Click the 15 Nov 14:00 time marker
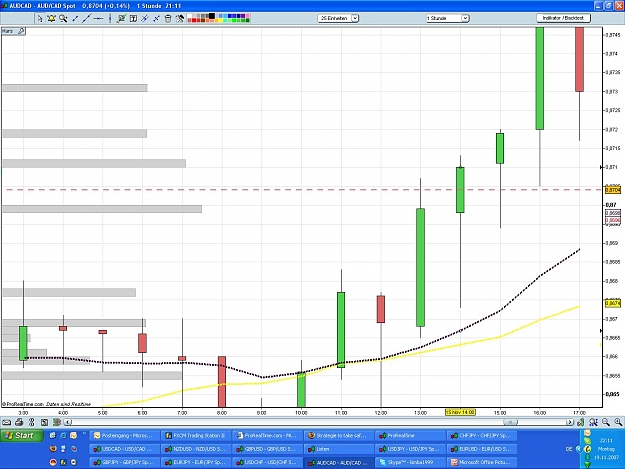Viewport: 625px width, 469px height. pos(460,412)
